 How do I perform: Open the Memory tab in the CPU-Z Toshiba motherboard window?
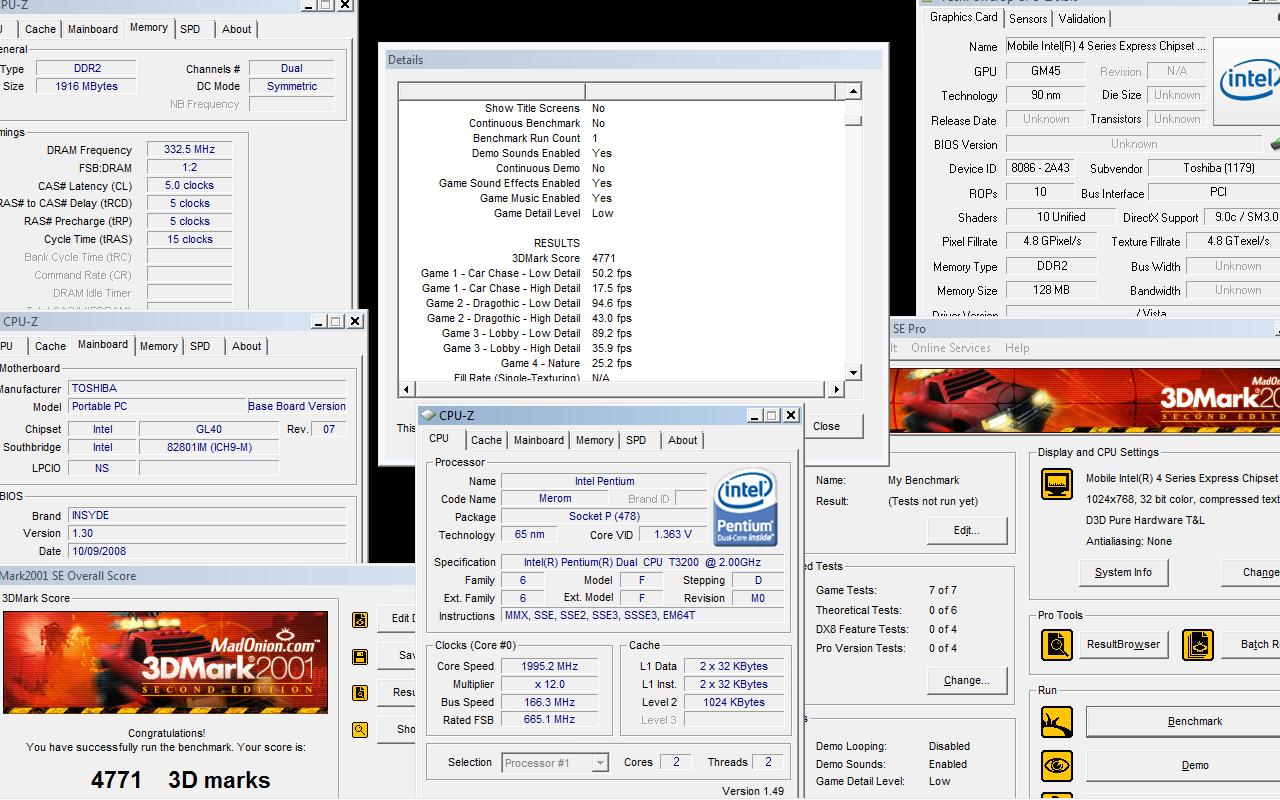click(158, 346)
